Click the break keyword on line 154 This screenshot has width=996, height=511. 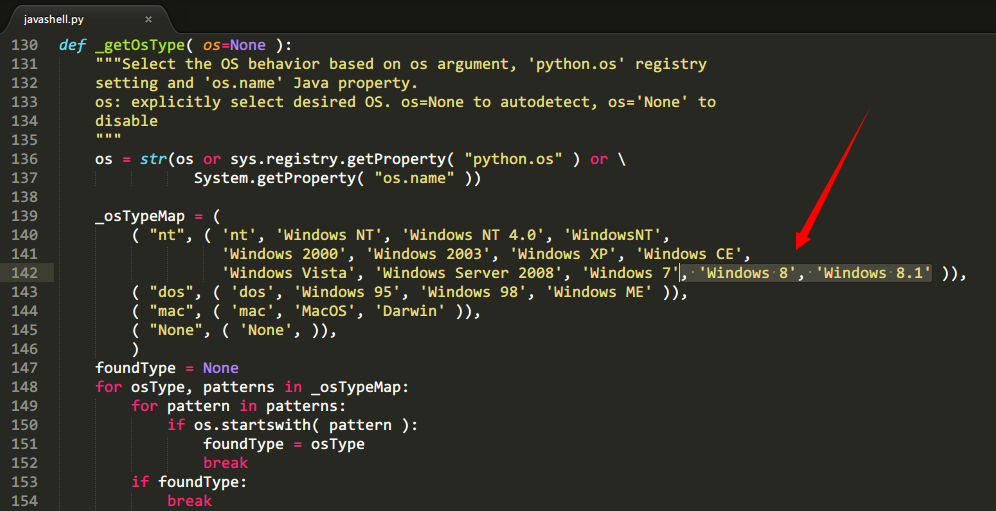click(x=189, y=501)
